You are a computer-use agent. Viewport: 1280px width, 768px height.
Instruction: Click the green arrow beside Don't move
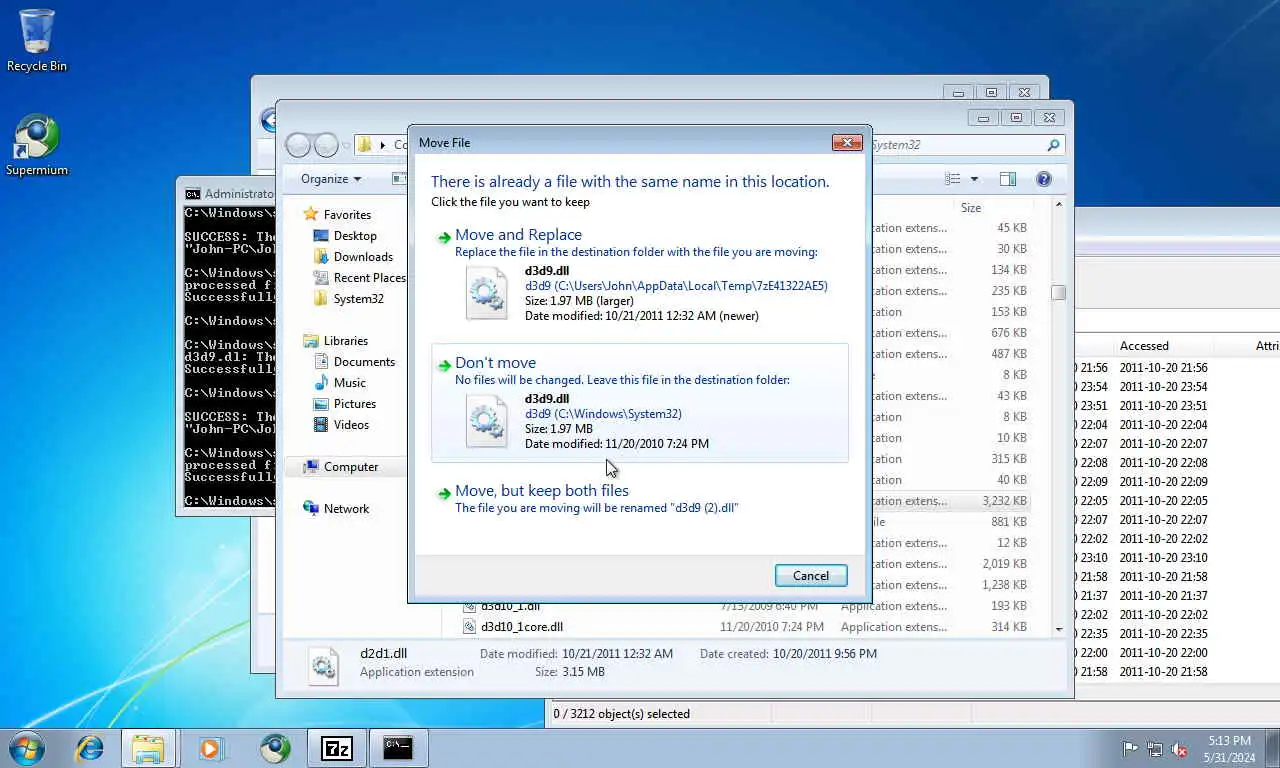tap(444, 365)
